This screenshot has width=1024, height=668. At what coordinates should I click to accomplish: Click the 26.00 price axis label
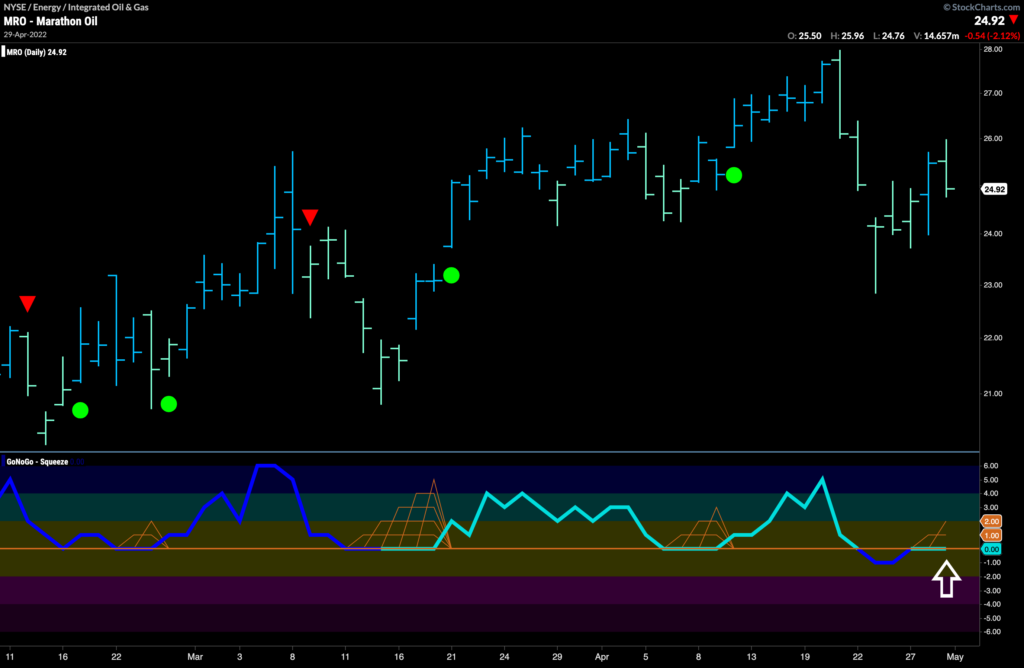click(993, 138)
